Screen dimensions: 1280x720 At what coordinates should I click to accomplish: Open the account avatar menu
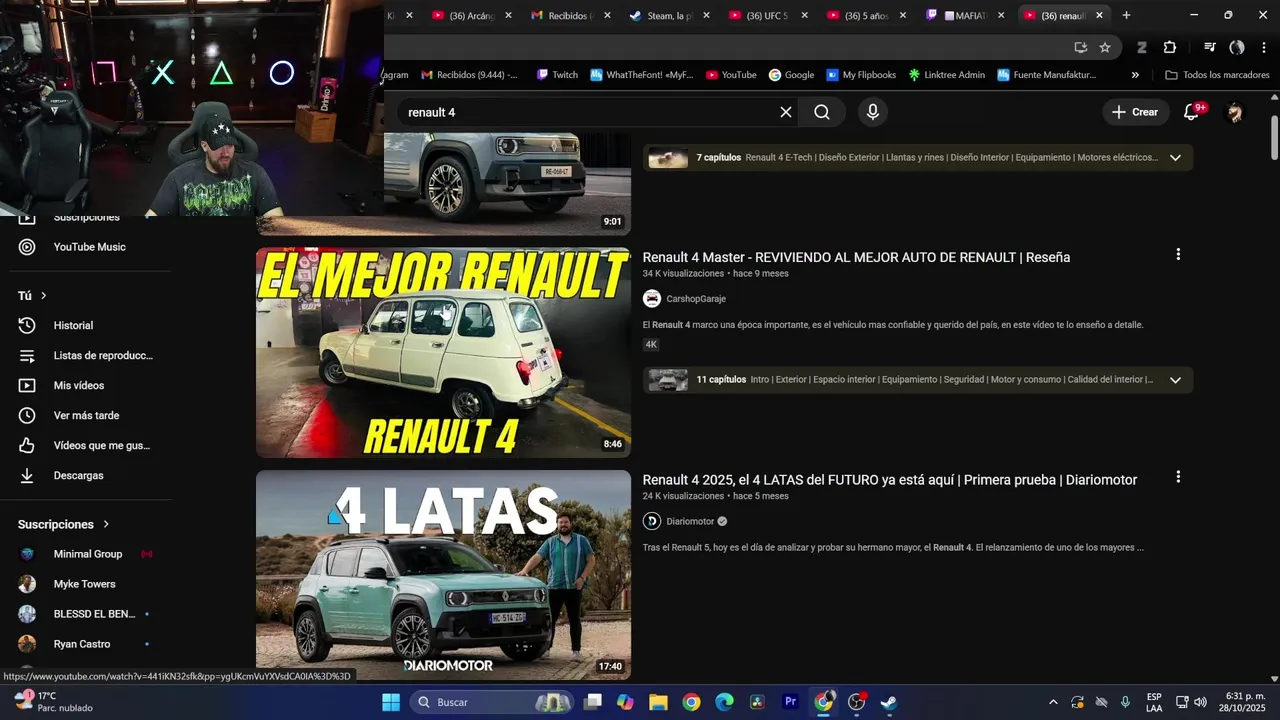pos(1235,112)
